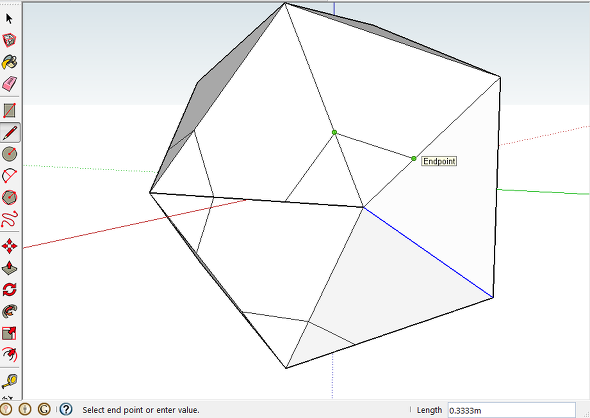Choose the Rotate tool
The height and width of the screenshot is (418, 590).
click(x=9, y=290)
